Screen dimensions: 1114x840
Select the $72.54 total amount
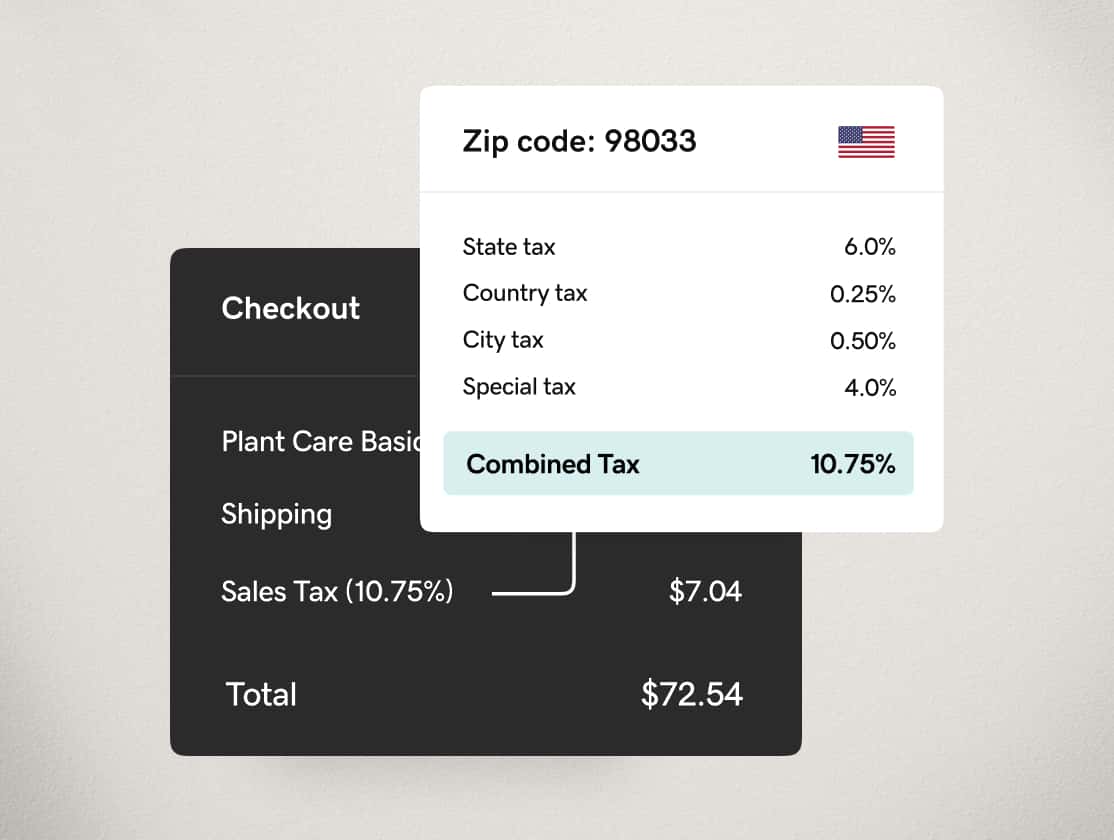[691, 694]
